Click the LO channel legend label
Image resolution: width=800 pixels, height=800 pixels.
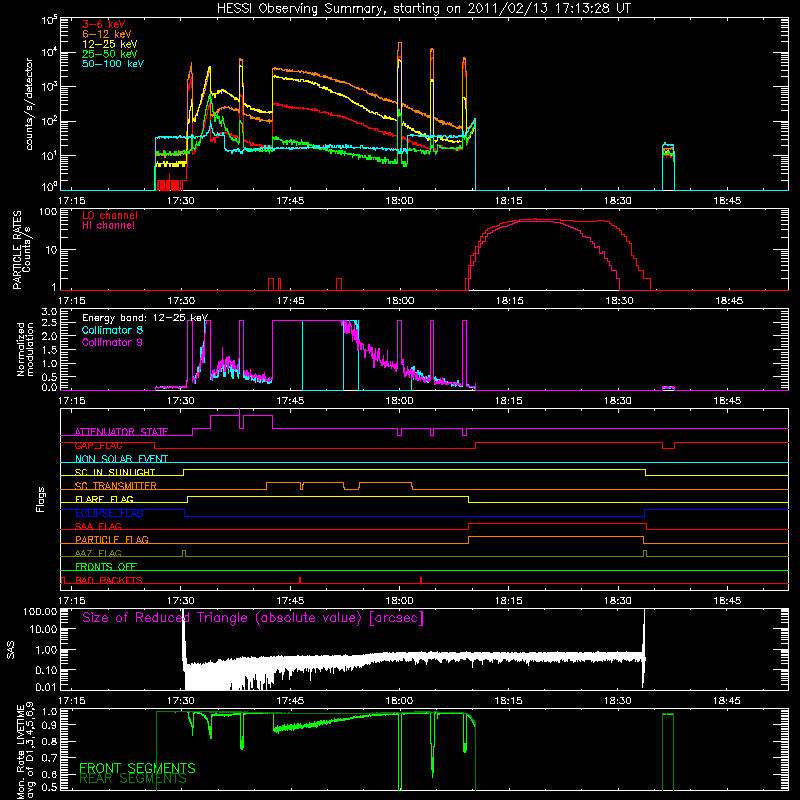point(110,215)
